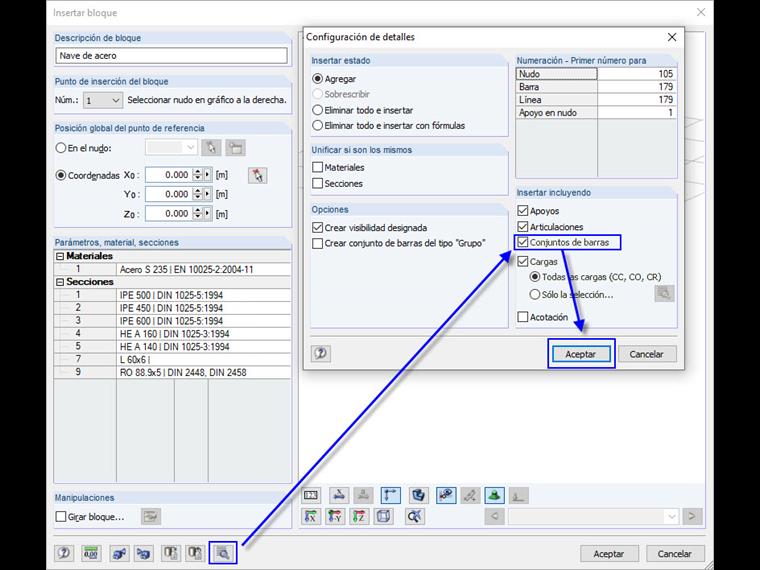Toggle Crear visibilidad designada checkbox
The image size is (760, 570).
(x=317, y=227)
